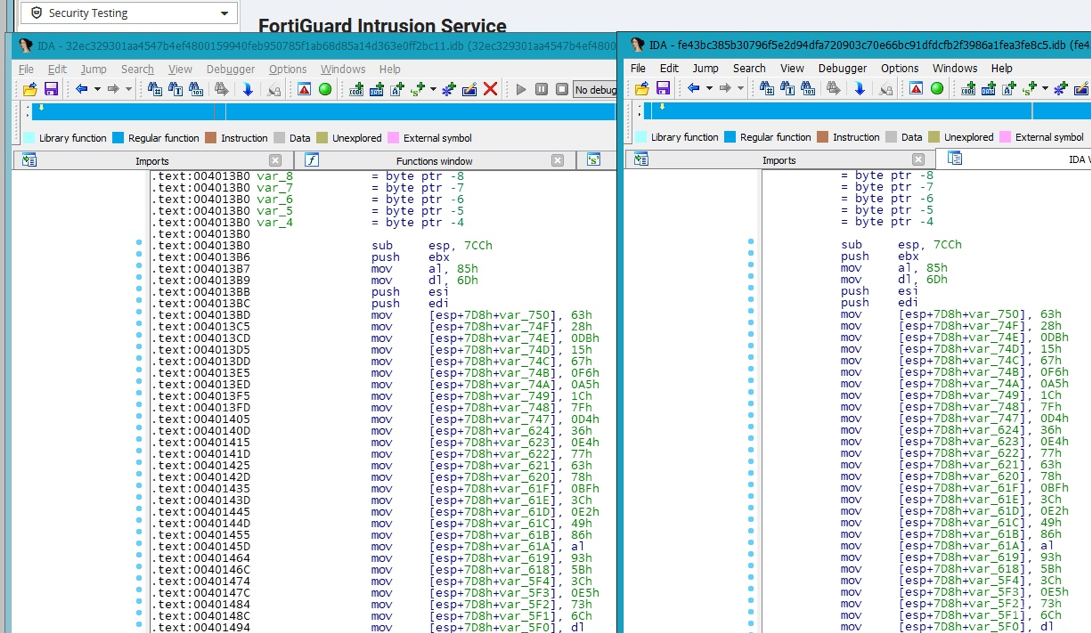Open the Debugger menu in left IDA window

pyautogui.click(x=230, y=69)
